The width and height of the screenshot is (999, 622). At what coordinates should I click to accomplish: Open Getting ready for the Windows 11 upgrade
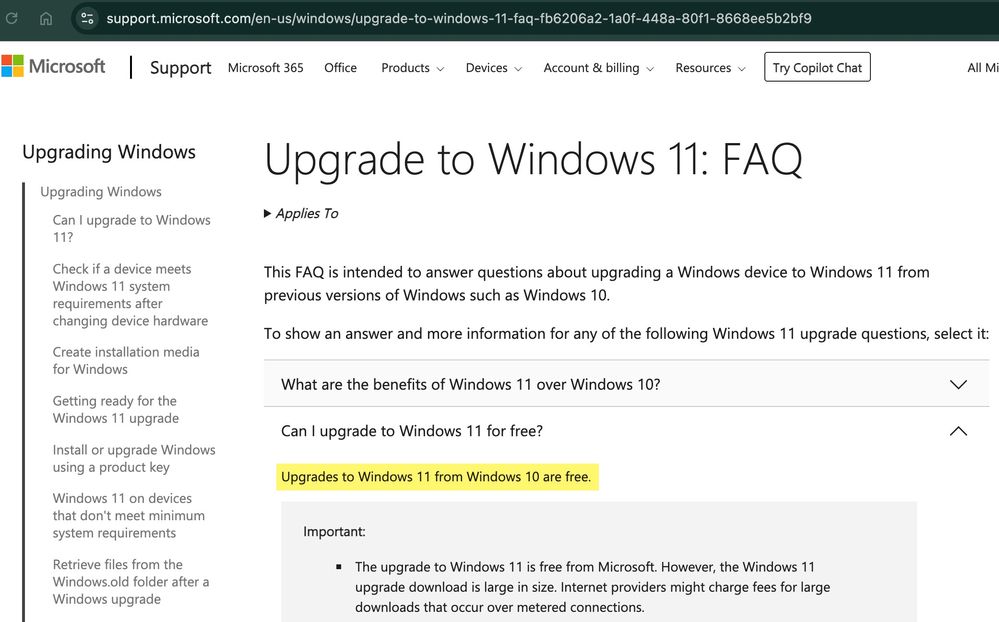click(x=115, y=409)
